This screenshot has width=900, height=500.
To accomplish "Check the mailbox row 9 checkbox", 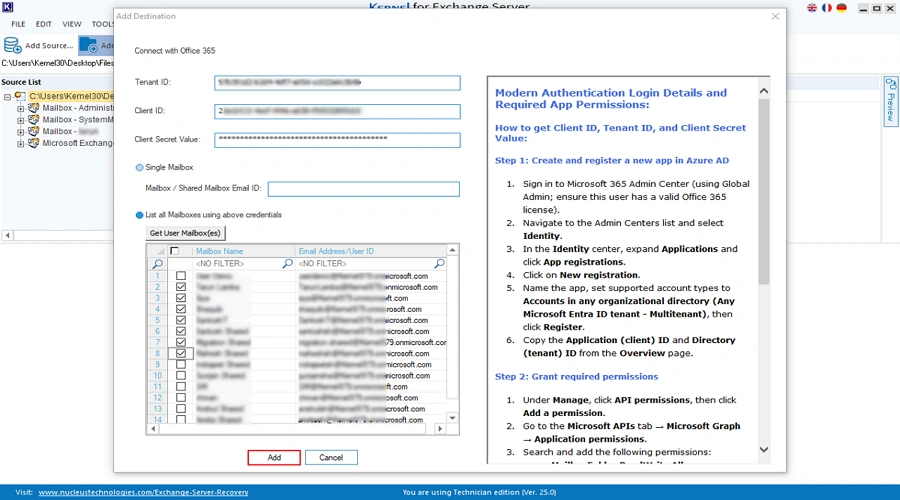I will click(181, 365).
